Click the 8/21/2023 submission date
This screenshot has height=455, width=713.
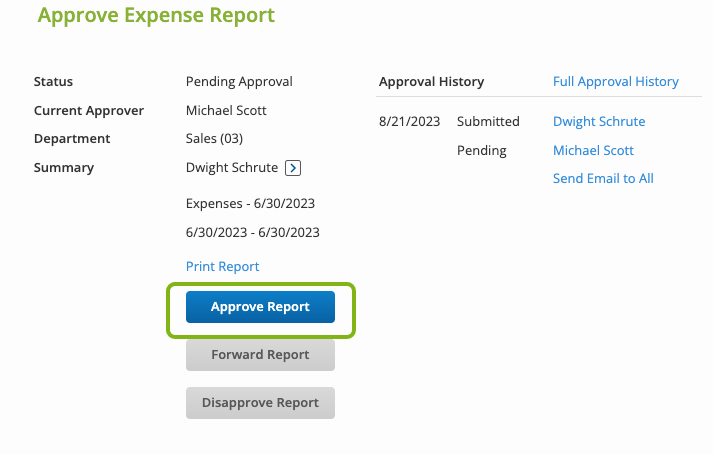[x=409, y=121]
